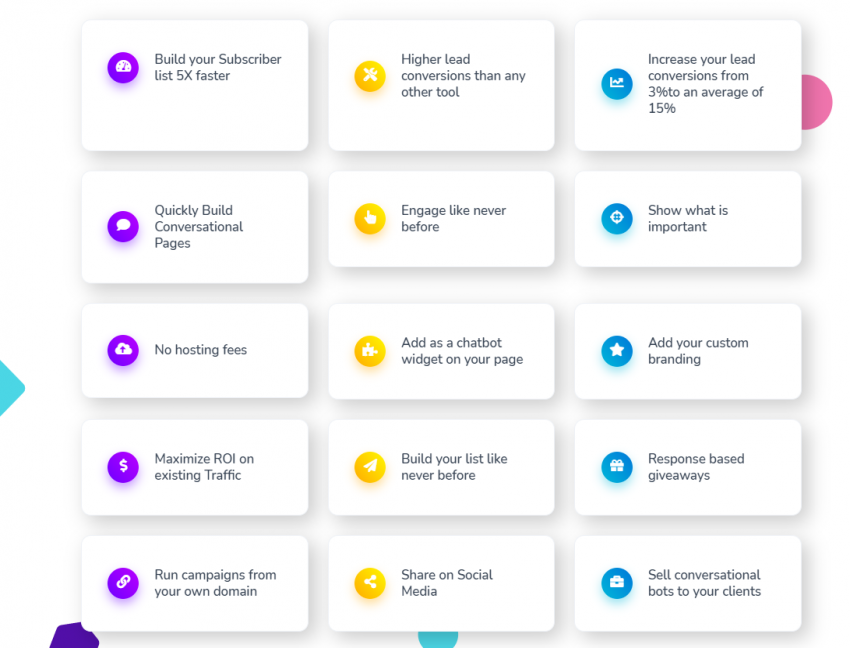Click 'Build your Subscriber list 5X faster' text
Viewport: 850px width, 648px height.
click(218, 67)
